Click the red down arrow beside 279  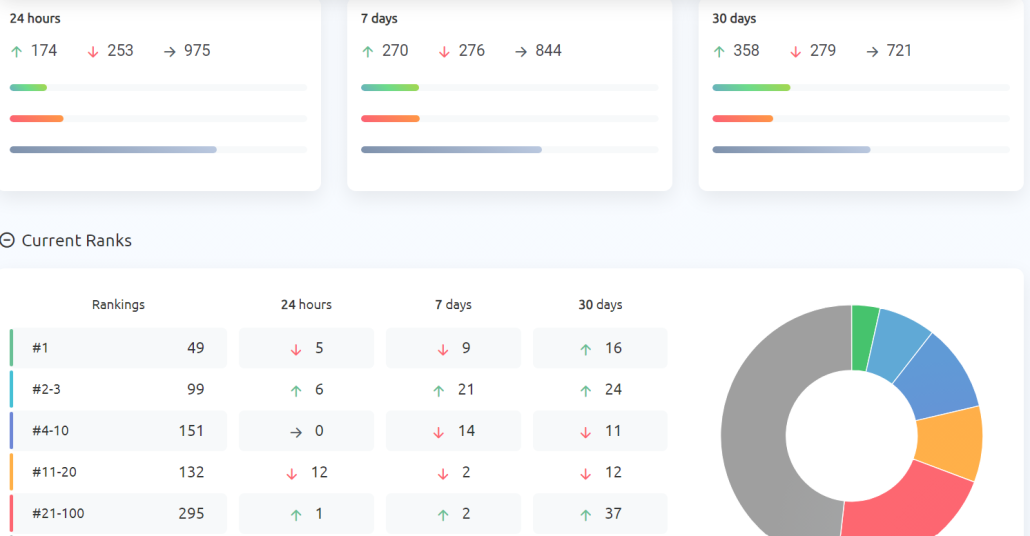pos(795,51)
